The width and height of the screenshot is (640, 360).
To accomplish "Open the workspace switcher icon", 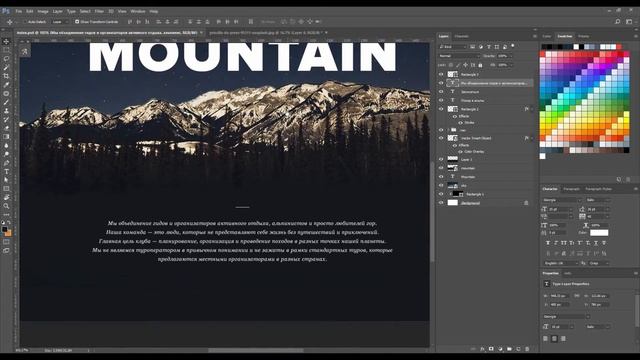I will pyautogui.click(x=629, y=22).
